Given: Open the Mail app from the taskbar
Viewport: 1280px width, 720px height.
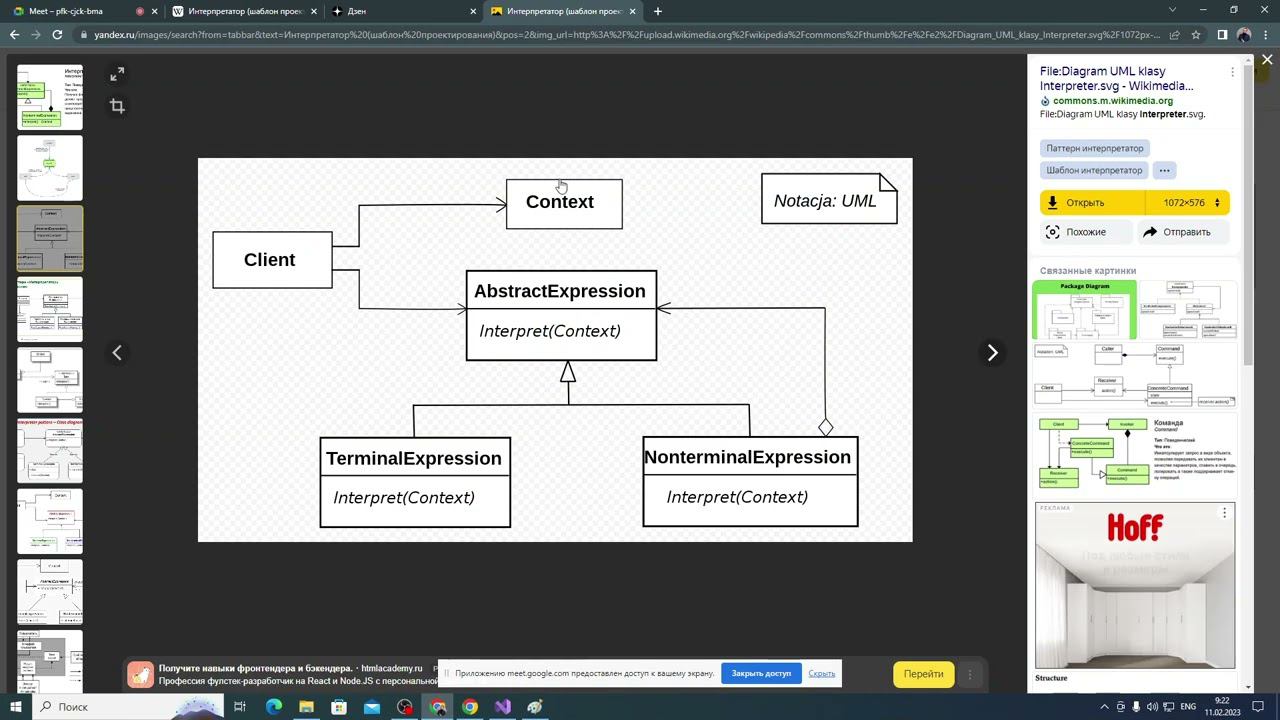Looking at the screenshot, I should click(372, 707).
